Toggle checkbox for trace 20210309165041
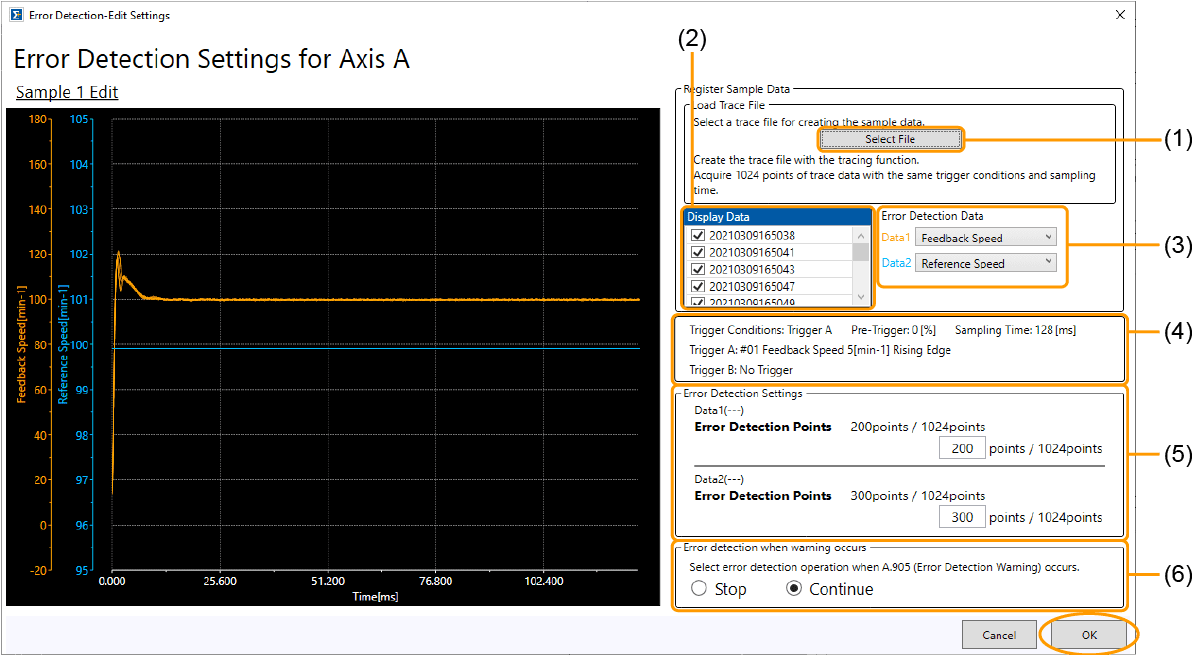 click(698, 253)
